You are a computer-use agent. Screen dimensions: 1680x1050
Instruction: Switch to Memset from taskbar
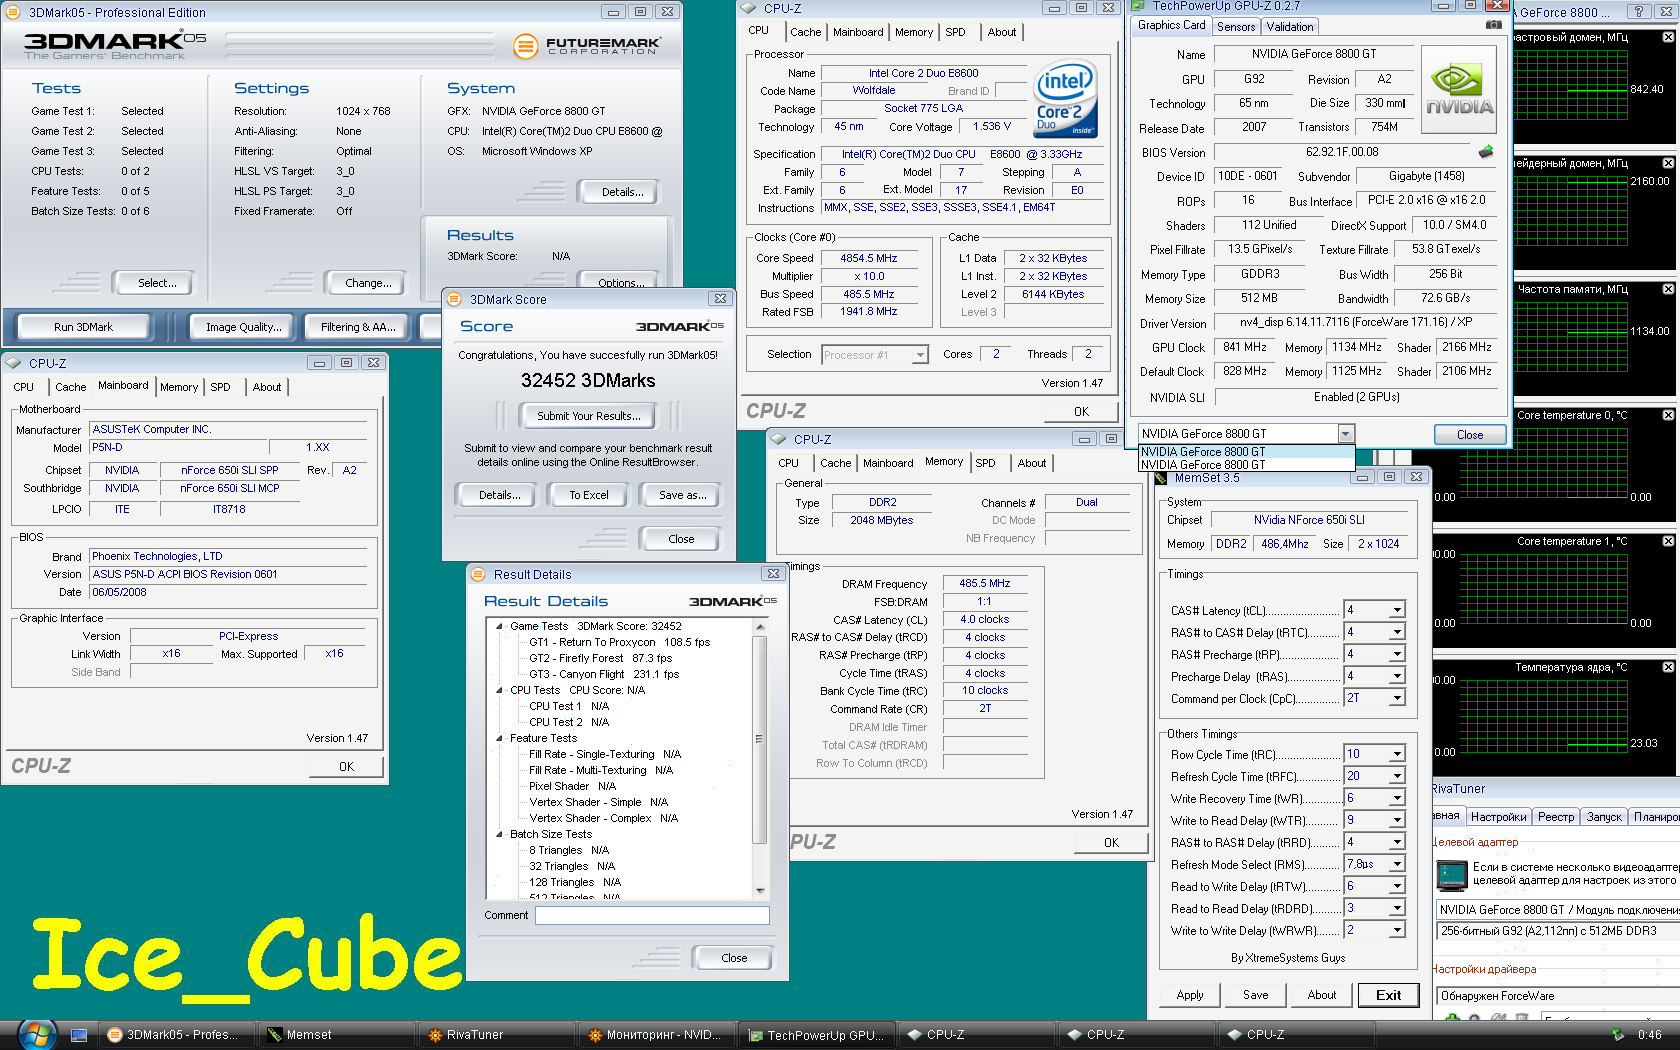coord(335,1035)
